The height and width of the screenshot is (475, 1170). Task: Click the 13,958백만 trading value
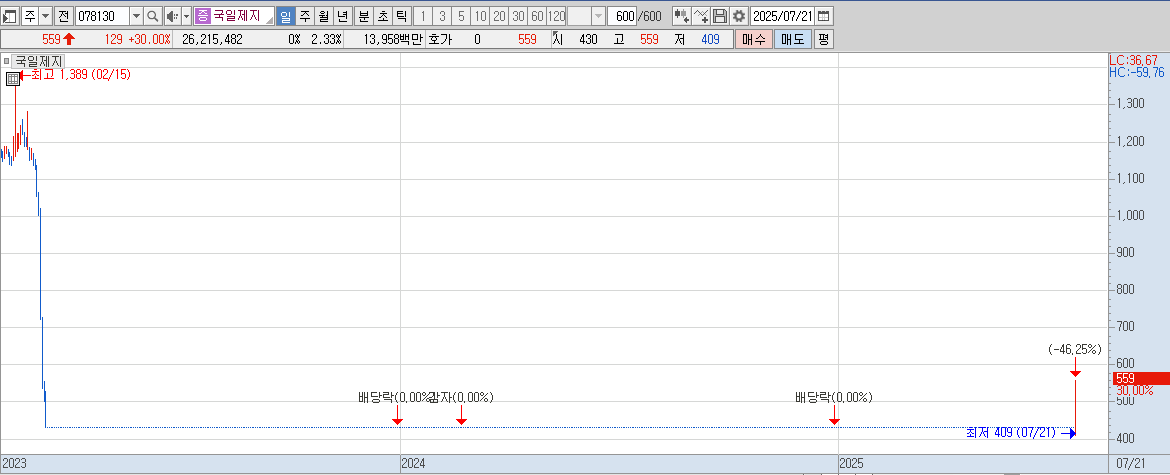[x=392, y=40]
